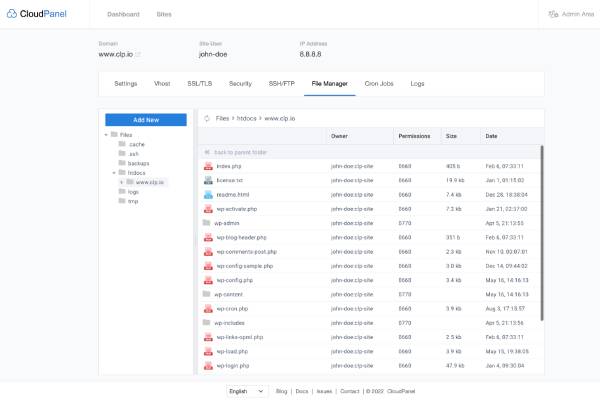This screenshot has height=400, width=600.
Task: Click the readme.html file icon
Action: pos(208,194)
